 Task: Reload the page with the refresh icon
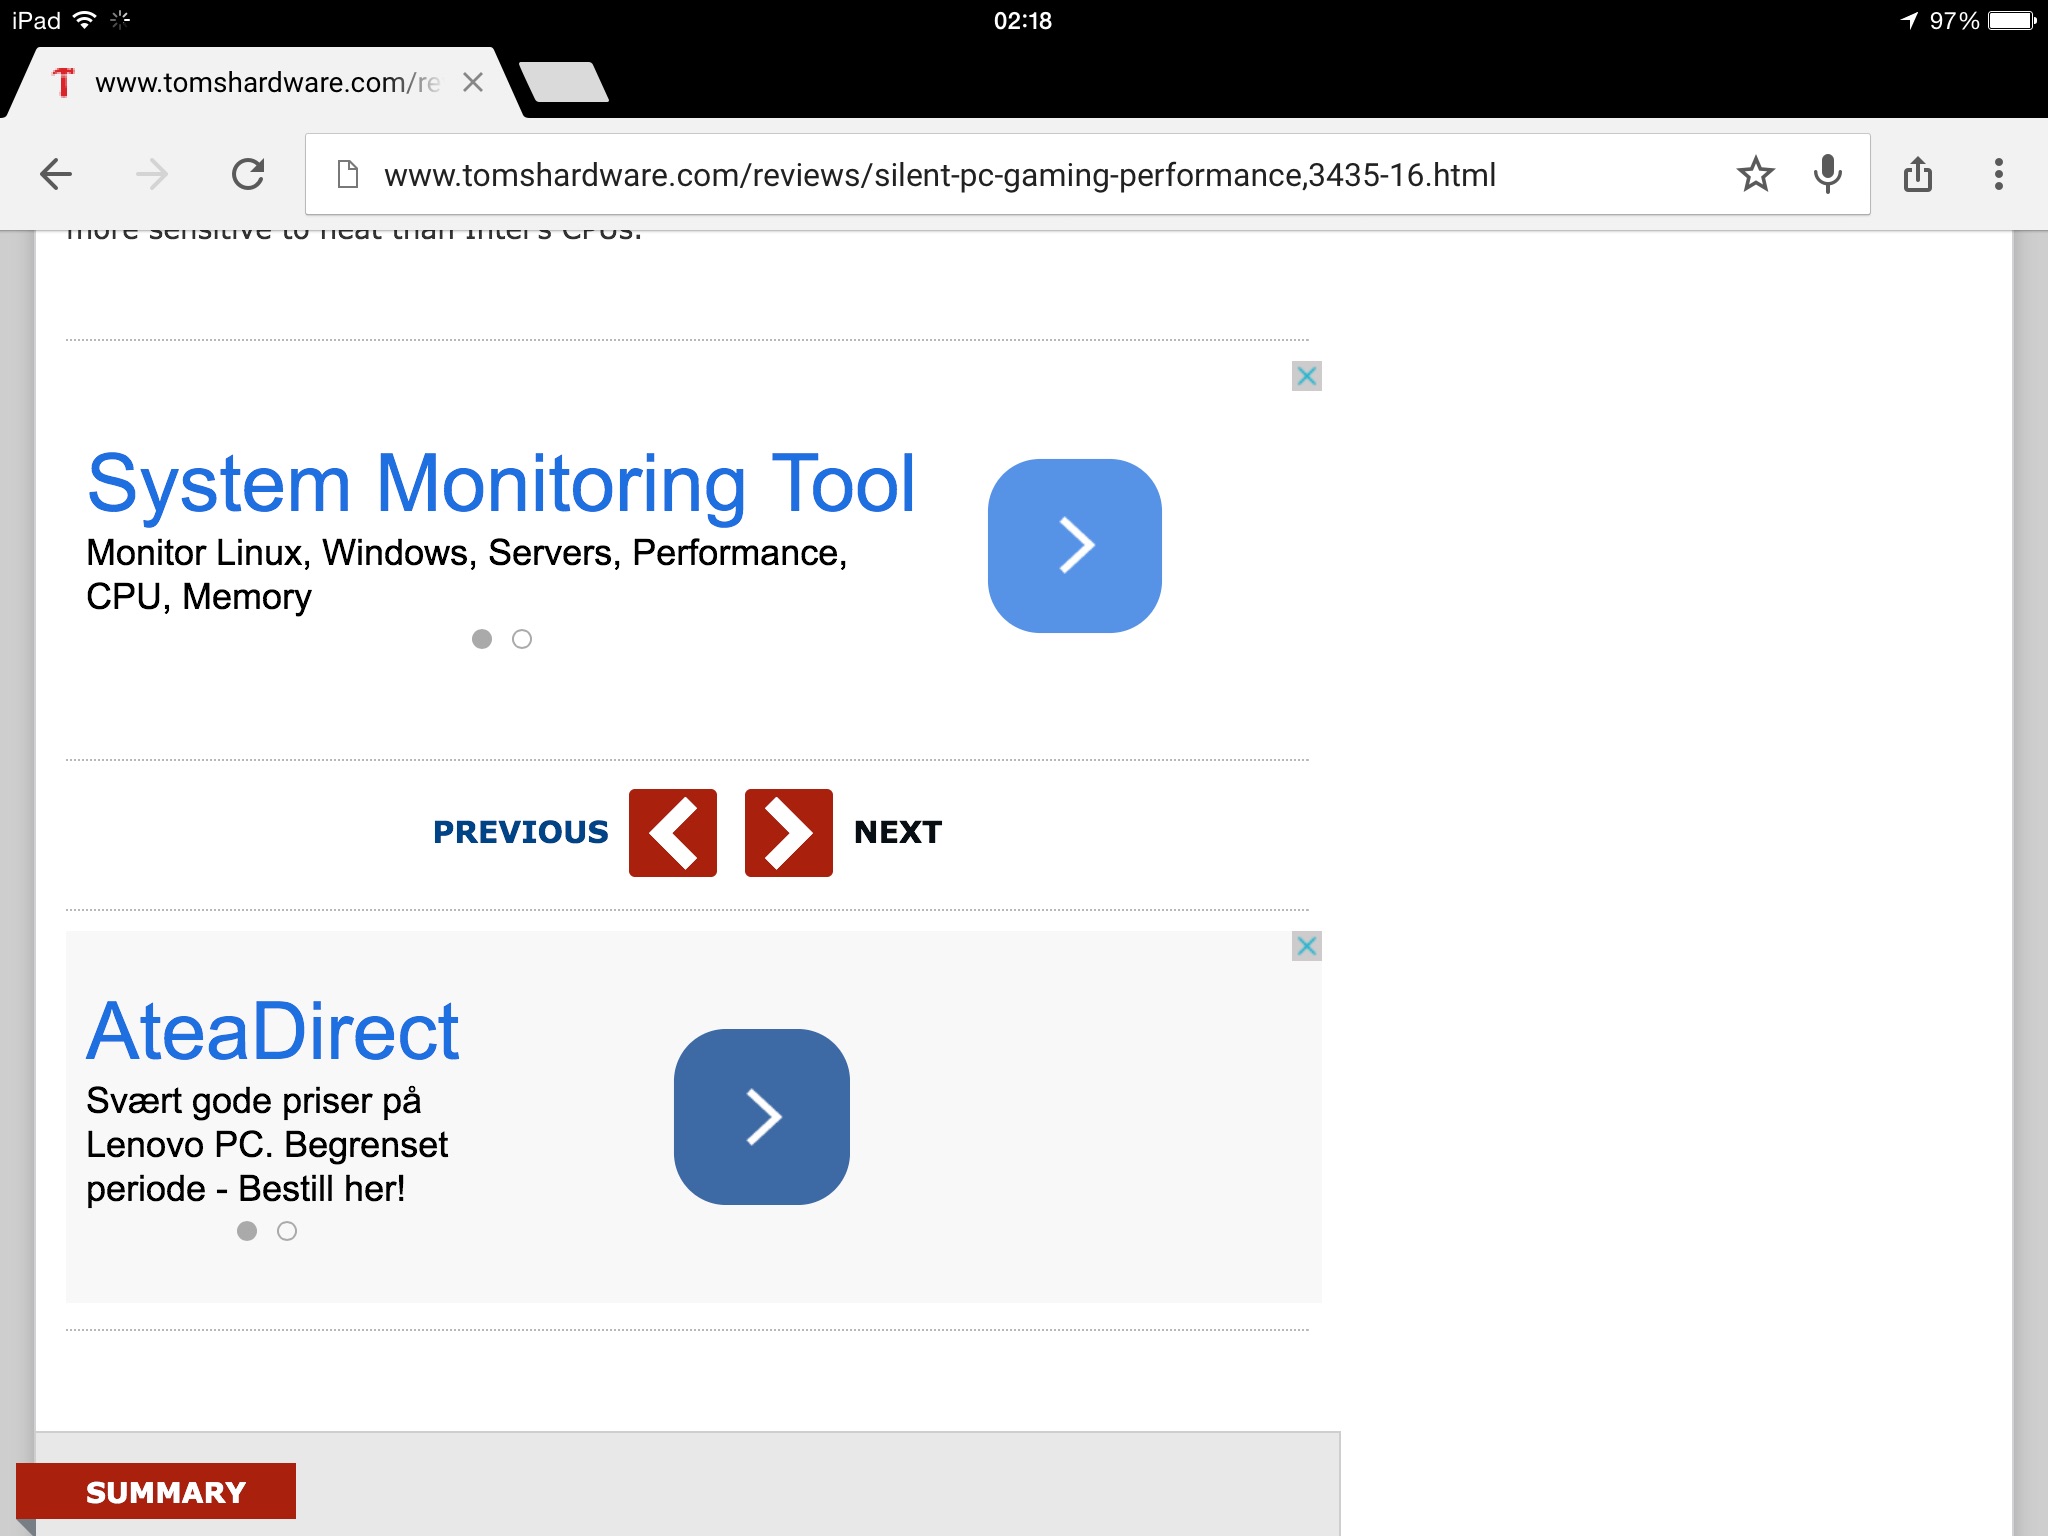click(247, 175)
